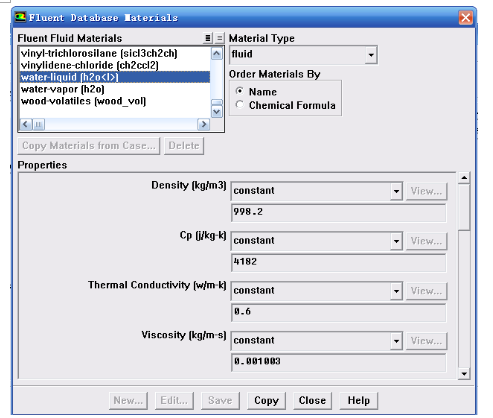Click View... button for Thermal Conductivity

click(426, 291)
